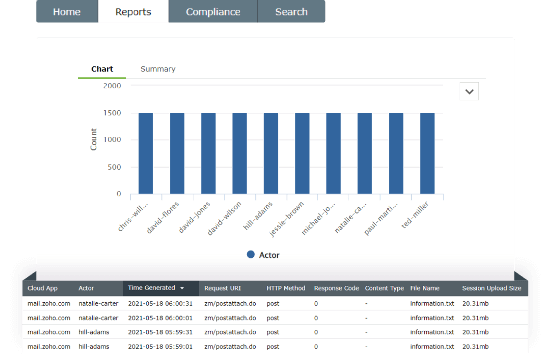Click the File Name column header
Viewport: 551px width, 364px height.
425,288
